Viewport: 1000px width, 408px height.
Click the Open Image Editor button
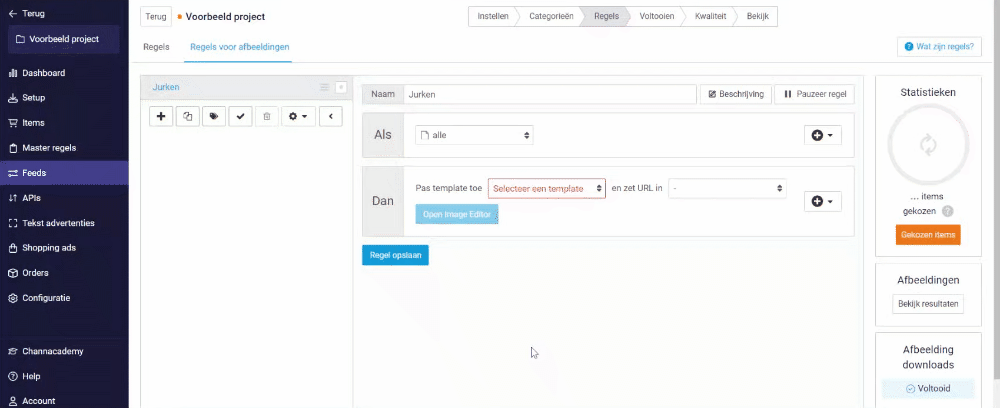click(x=457, y=214)
